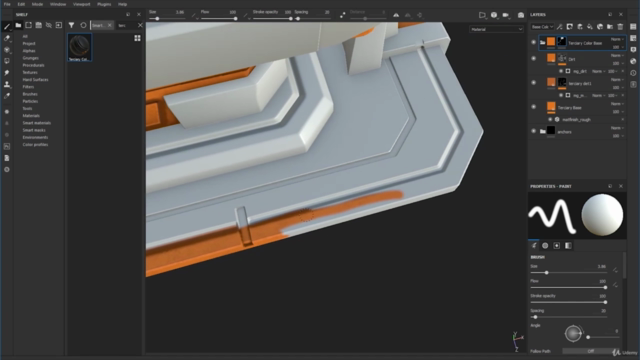Select the Clone stamp tool
The height and width of the screenshot is (360, 640).
coord(7,84)
